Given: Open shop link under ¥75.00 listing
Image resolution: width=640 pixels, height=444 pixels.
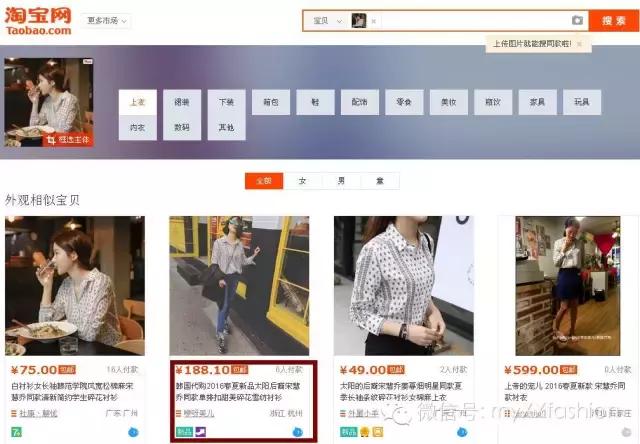Looking at the screenshot, I should coord(38,413).
